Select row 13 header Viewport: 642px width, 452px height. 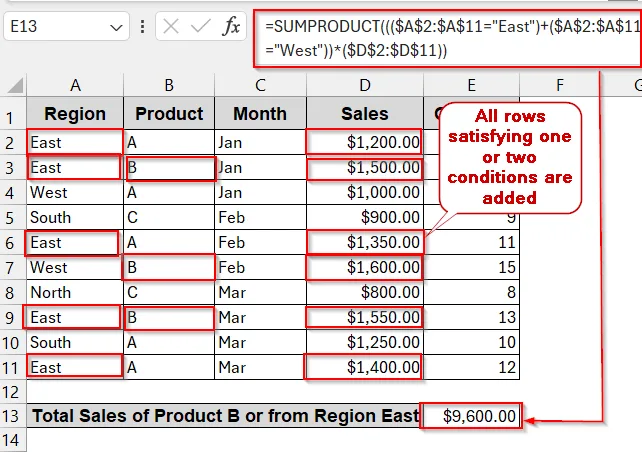point(13,416)
